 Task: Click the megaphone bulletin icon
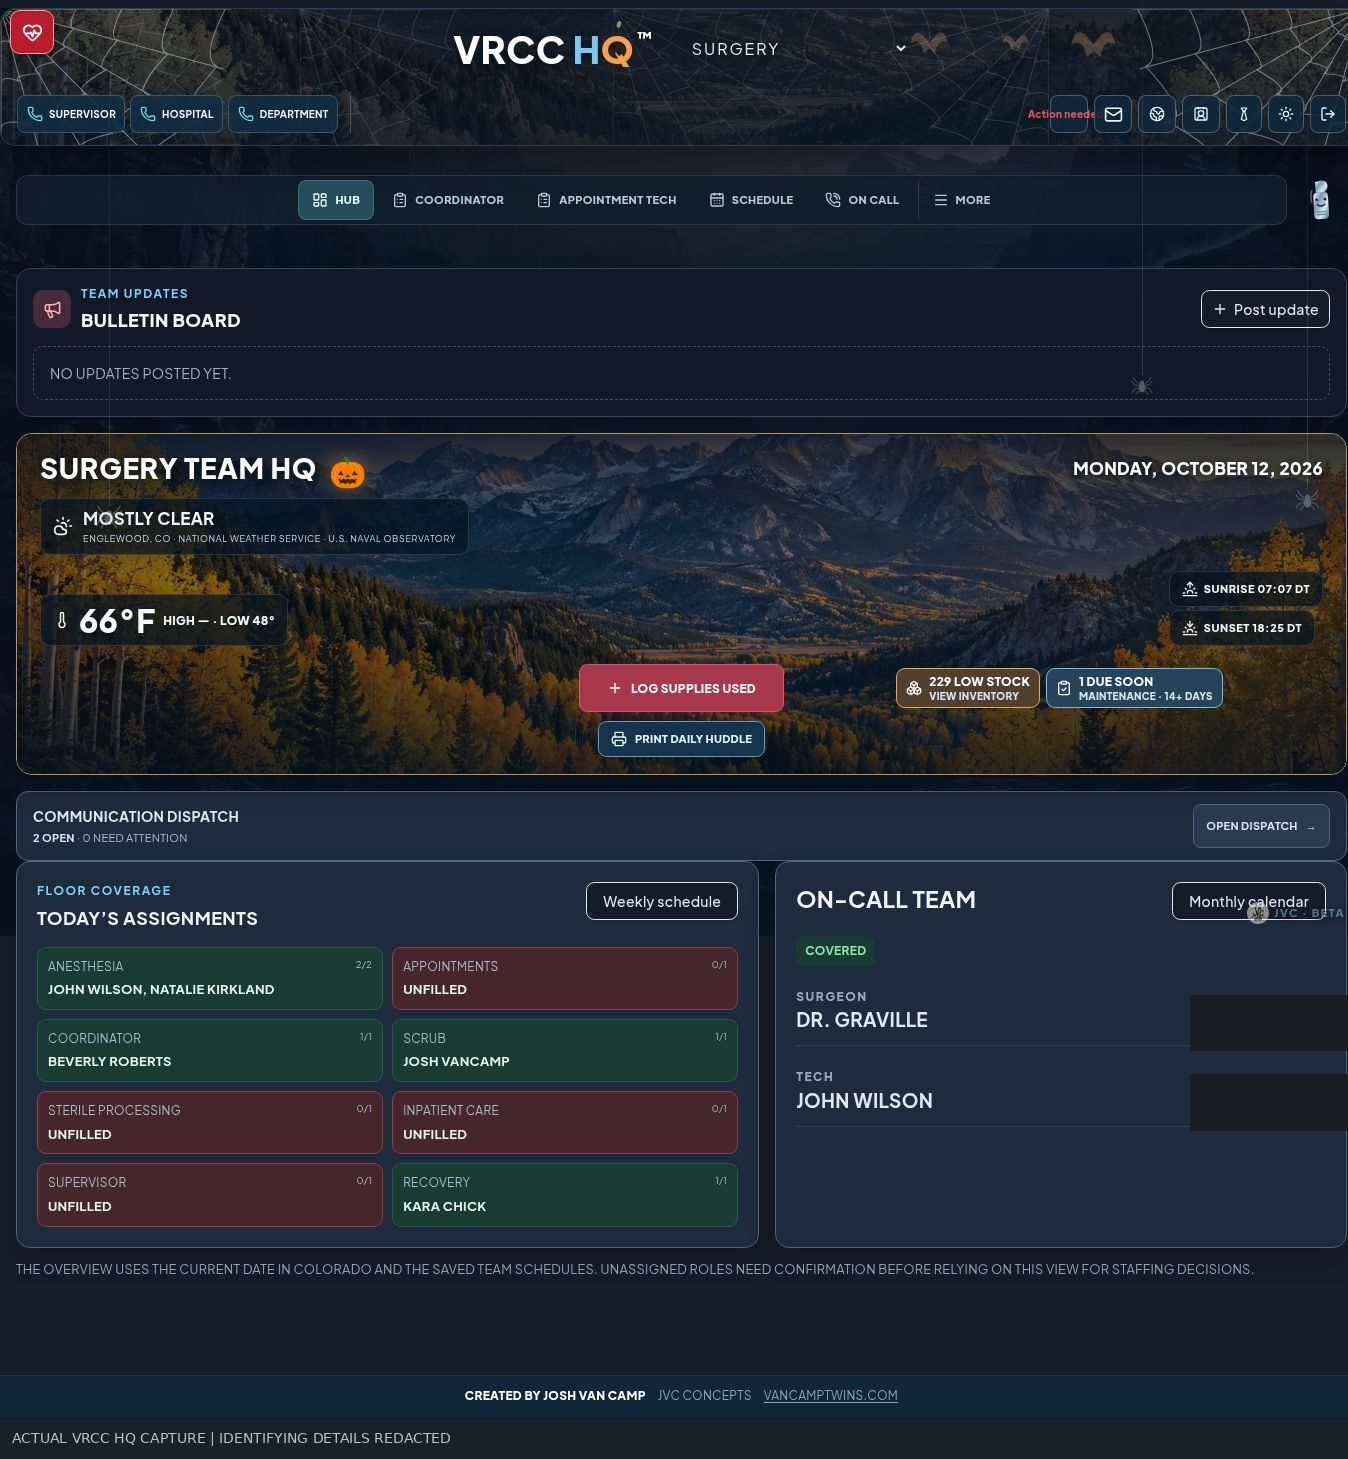(52, 310)
